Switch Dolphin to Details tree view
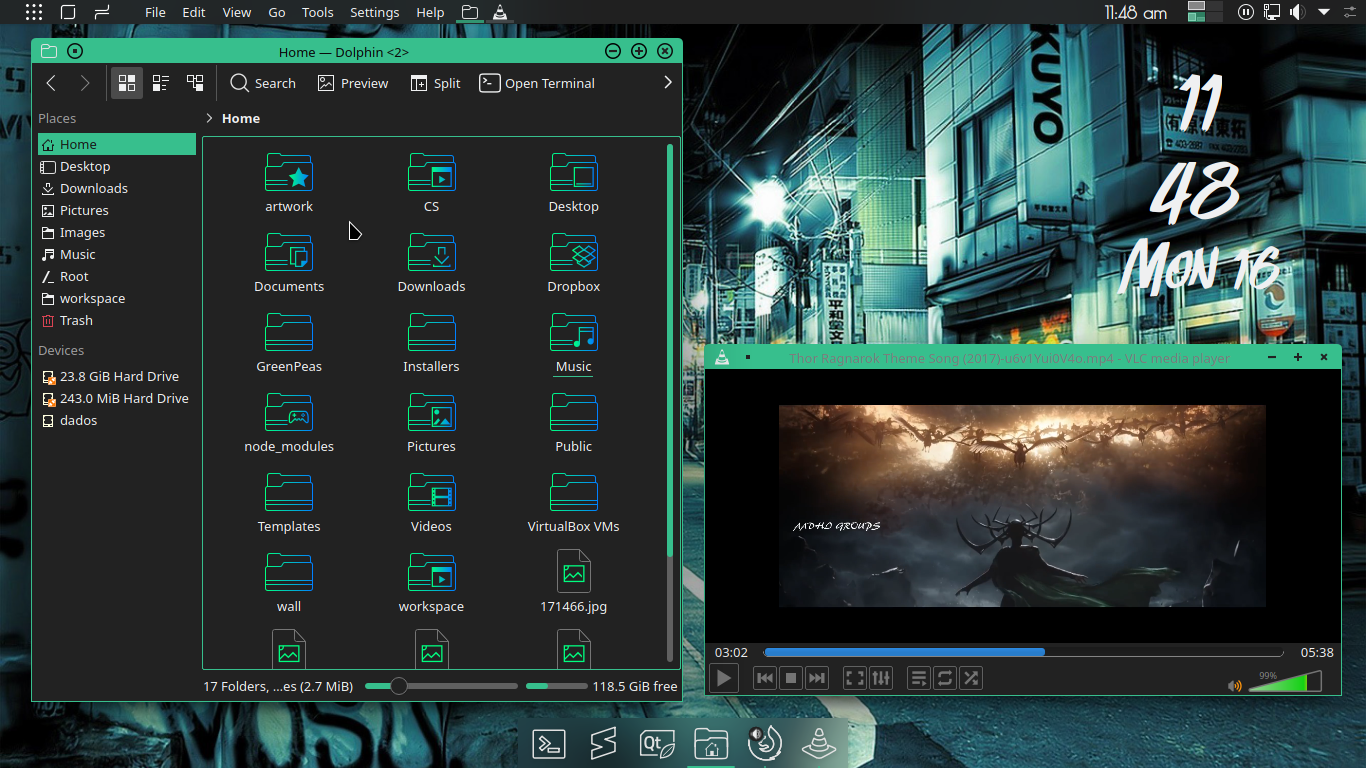1366x768 pixels. [195, 83]
